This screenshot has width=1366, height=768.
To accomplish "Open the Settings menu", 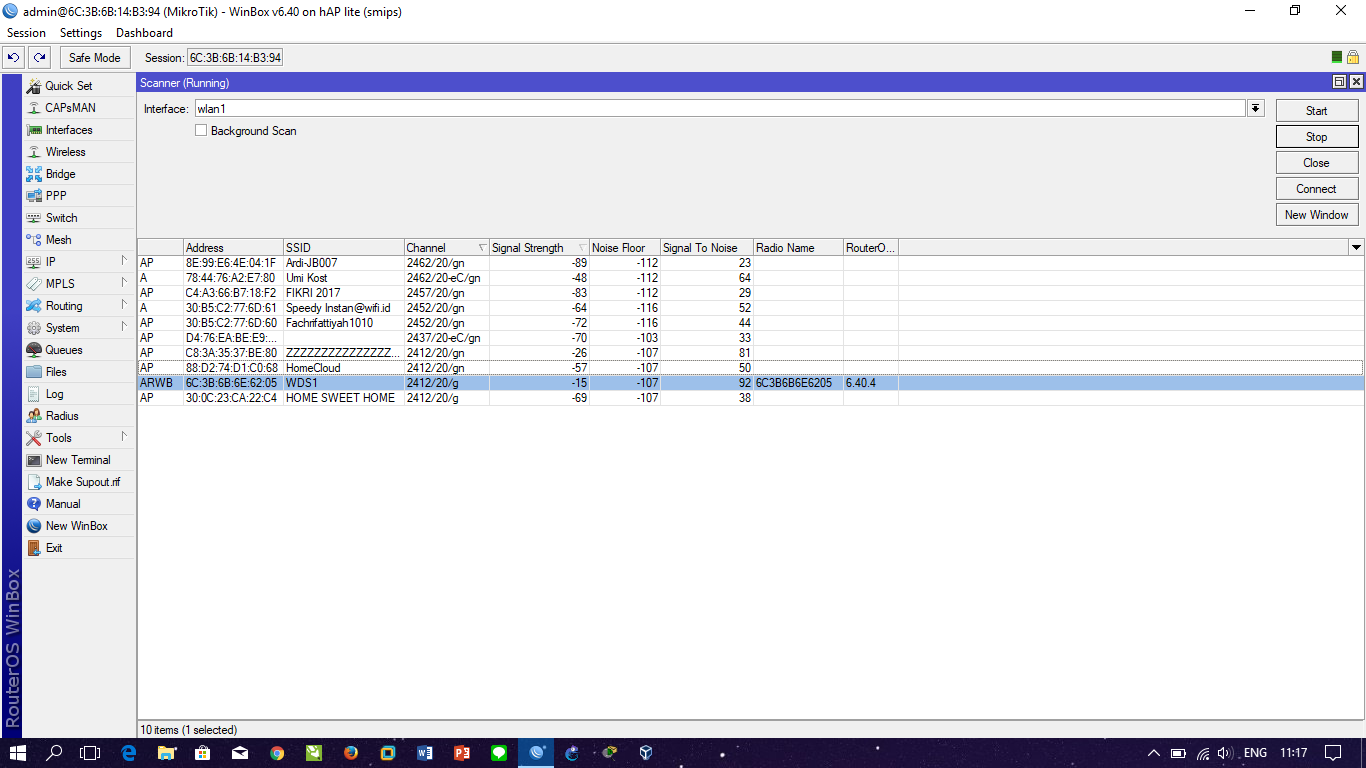I will pyautogui.click(x=81, y=32).
